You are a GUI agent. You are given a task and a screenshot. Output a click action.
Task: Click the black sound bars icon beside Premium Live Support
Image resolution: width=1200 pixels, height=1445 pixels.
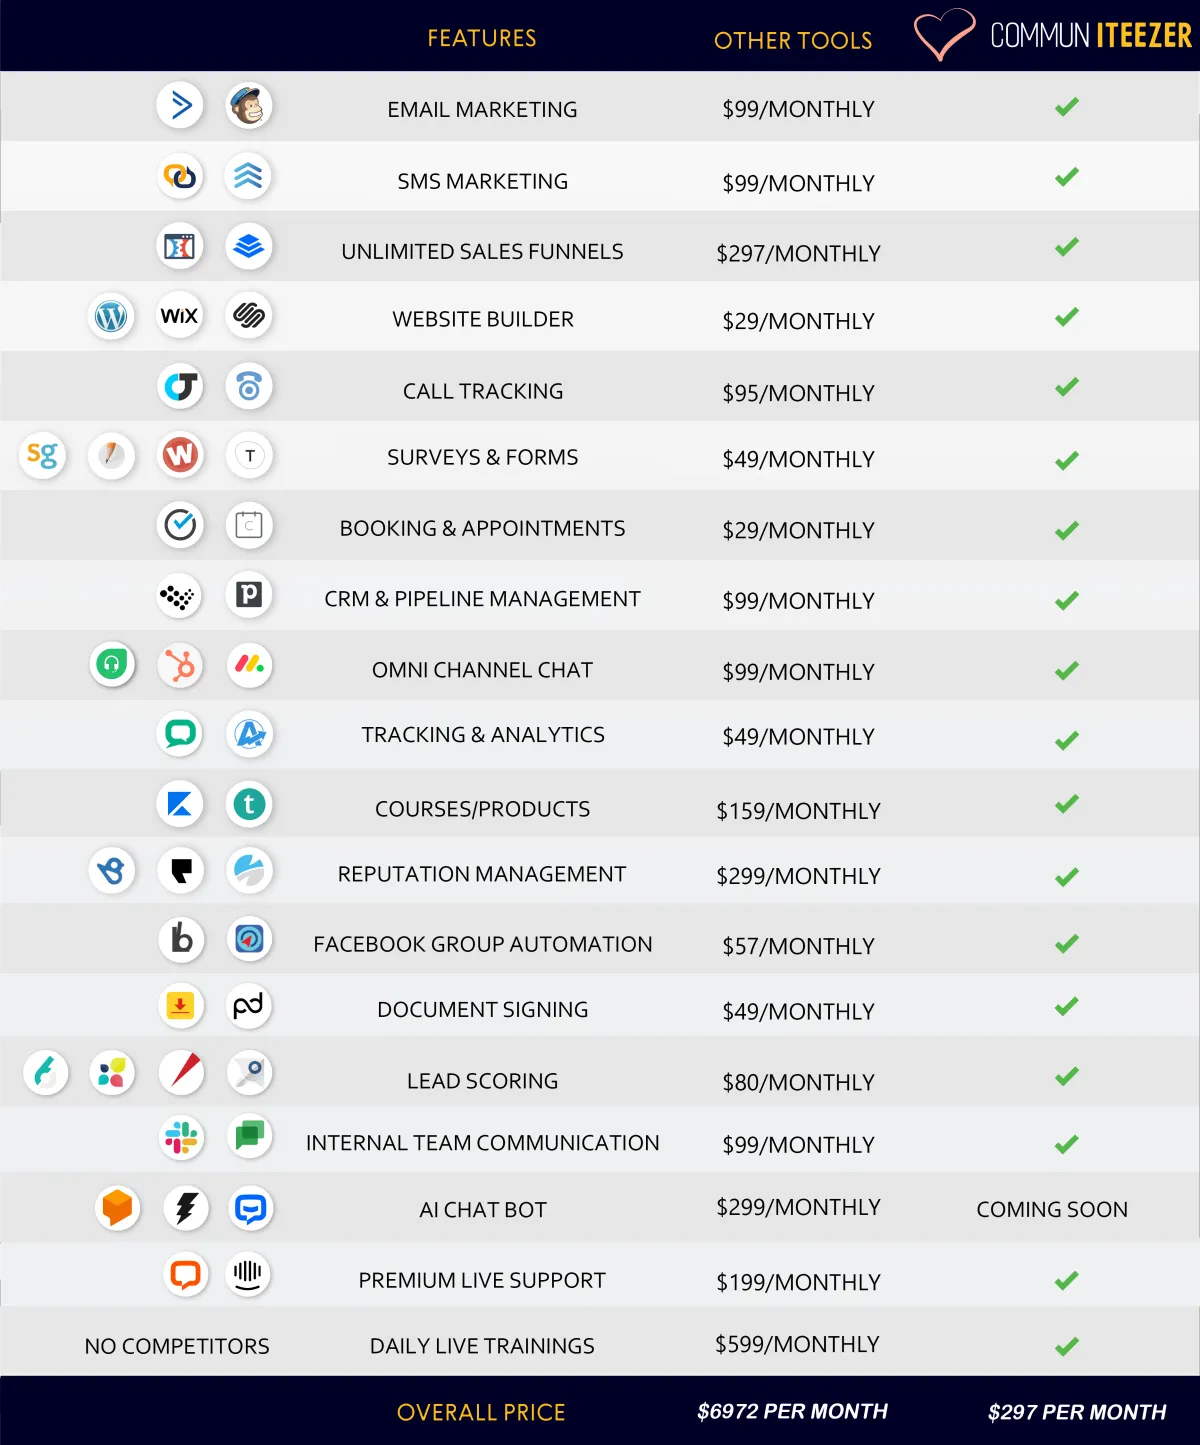247,1274
